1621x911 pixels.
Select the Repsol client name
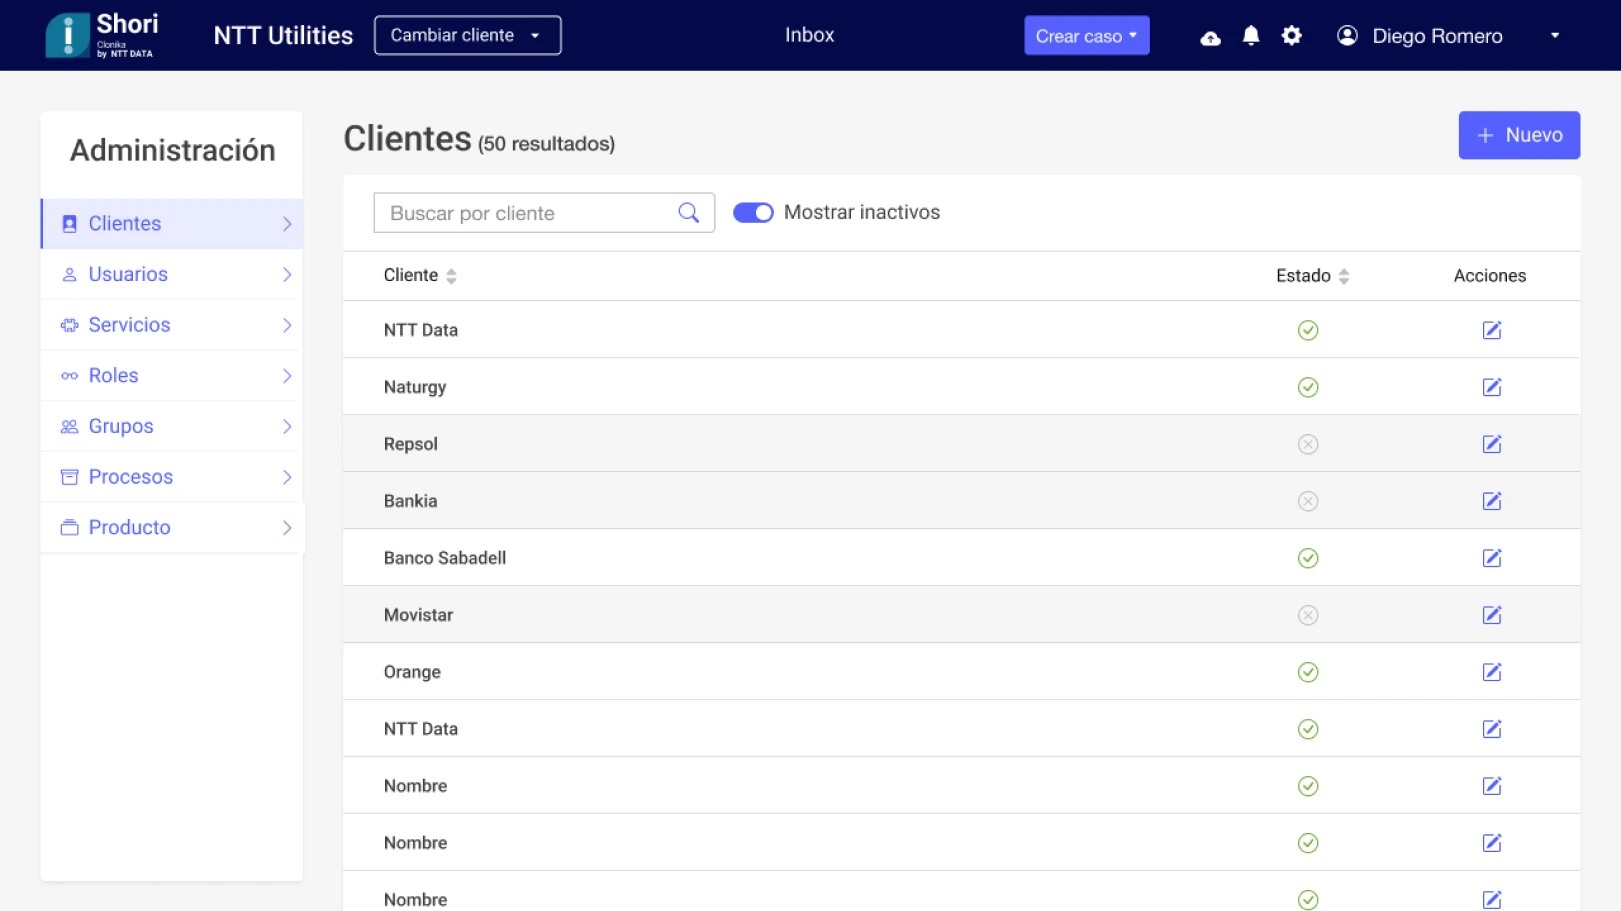411,444
